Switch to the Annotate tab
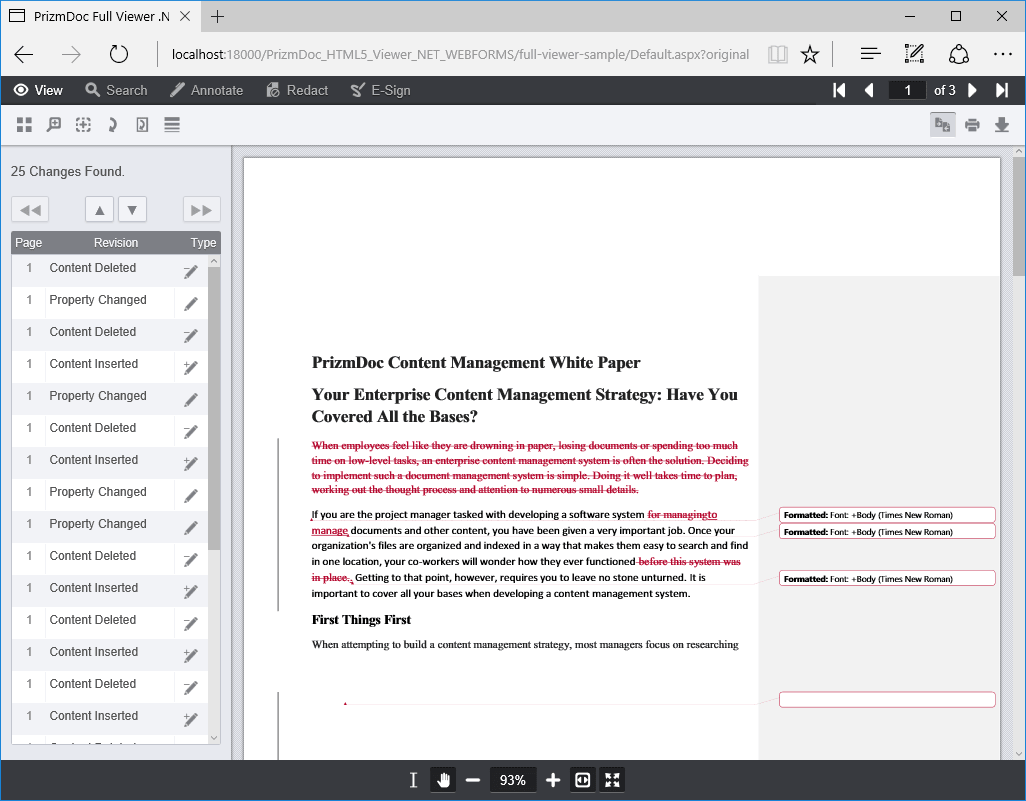Image resolution: width=1026 pixels, height=801 pixels. pyautogui.click(x=206, y=90)
